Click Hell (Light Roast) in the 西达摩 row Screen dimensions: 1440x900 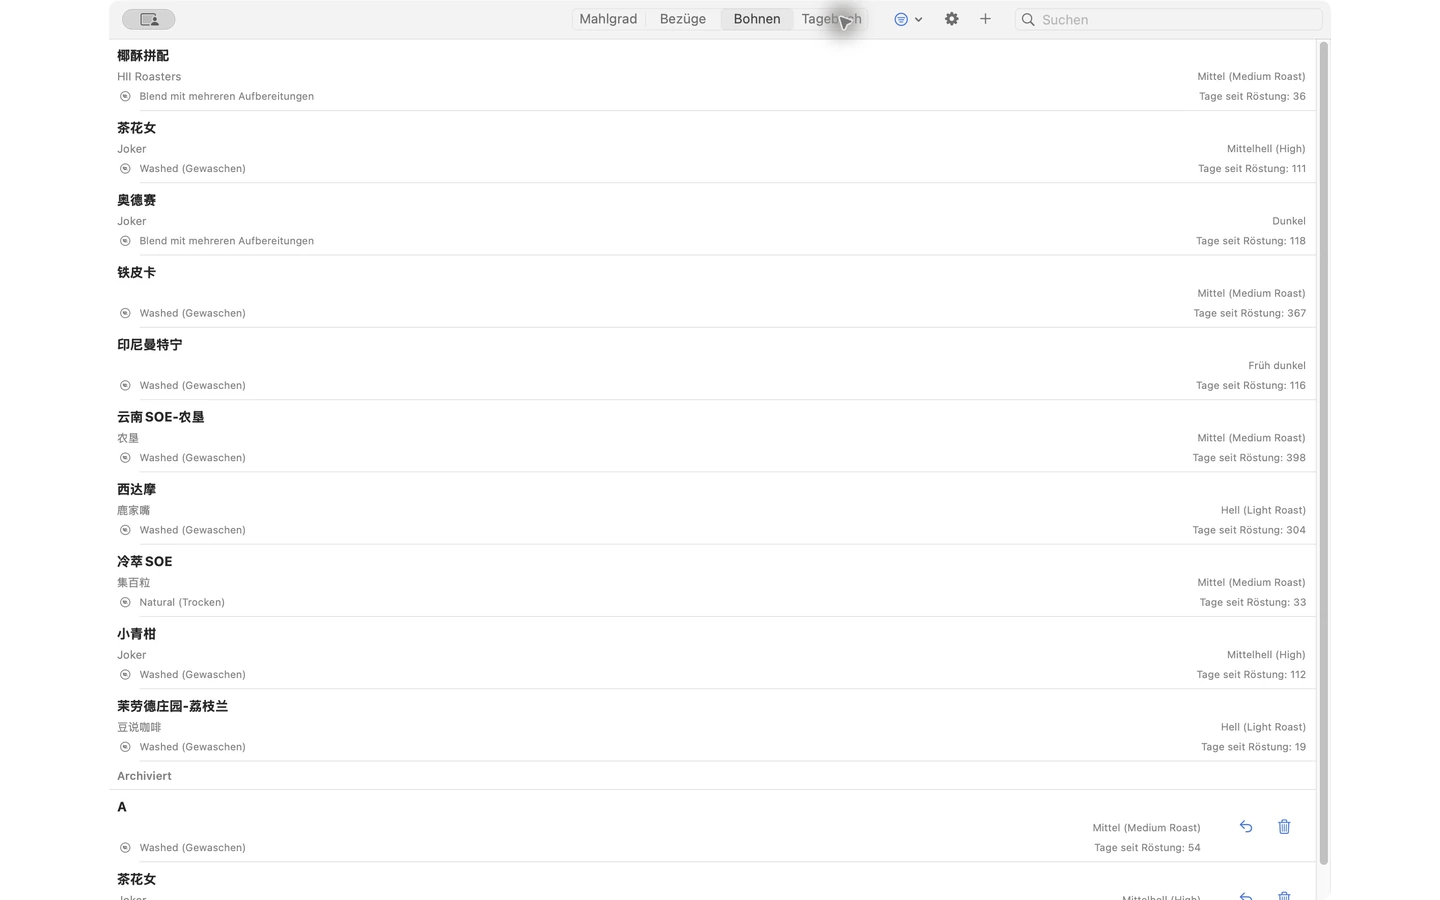(x=1263, y=510)
